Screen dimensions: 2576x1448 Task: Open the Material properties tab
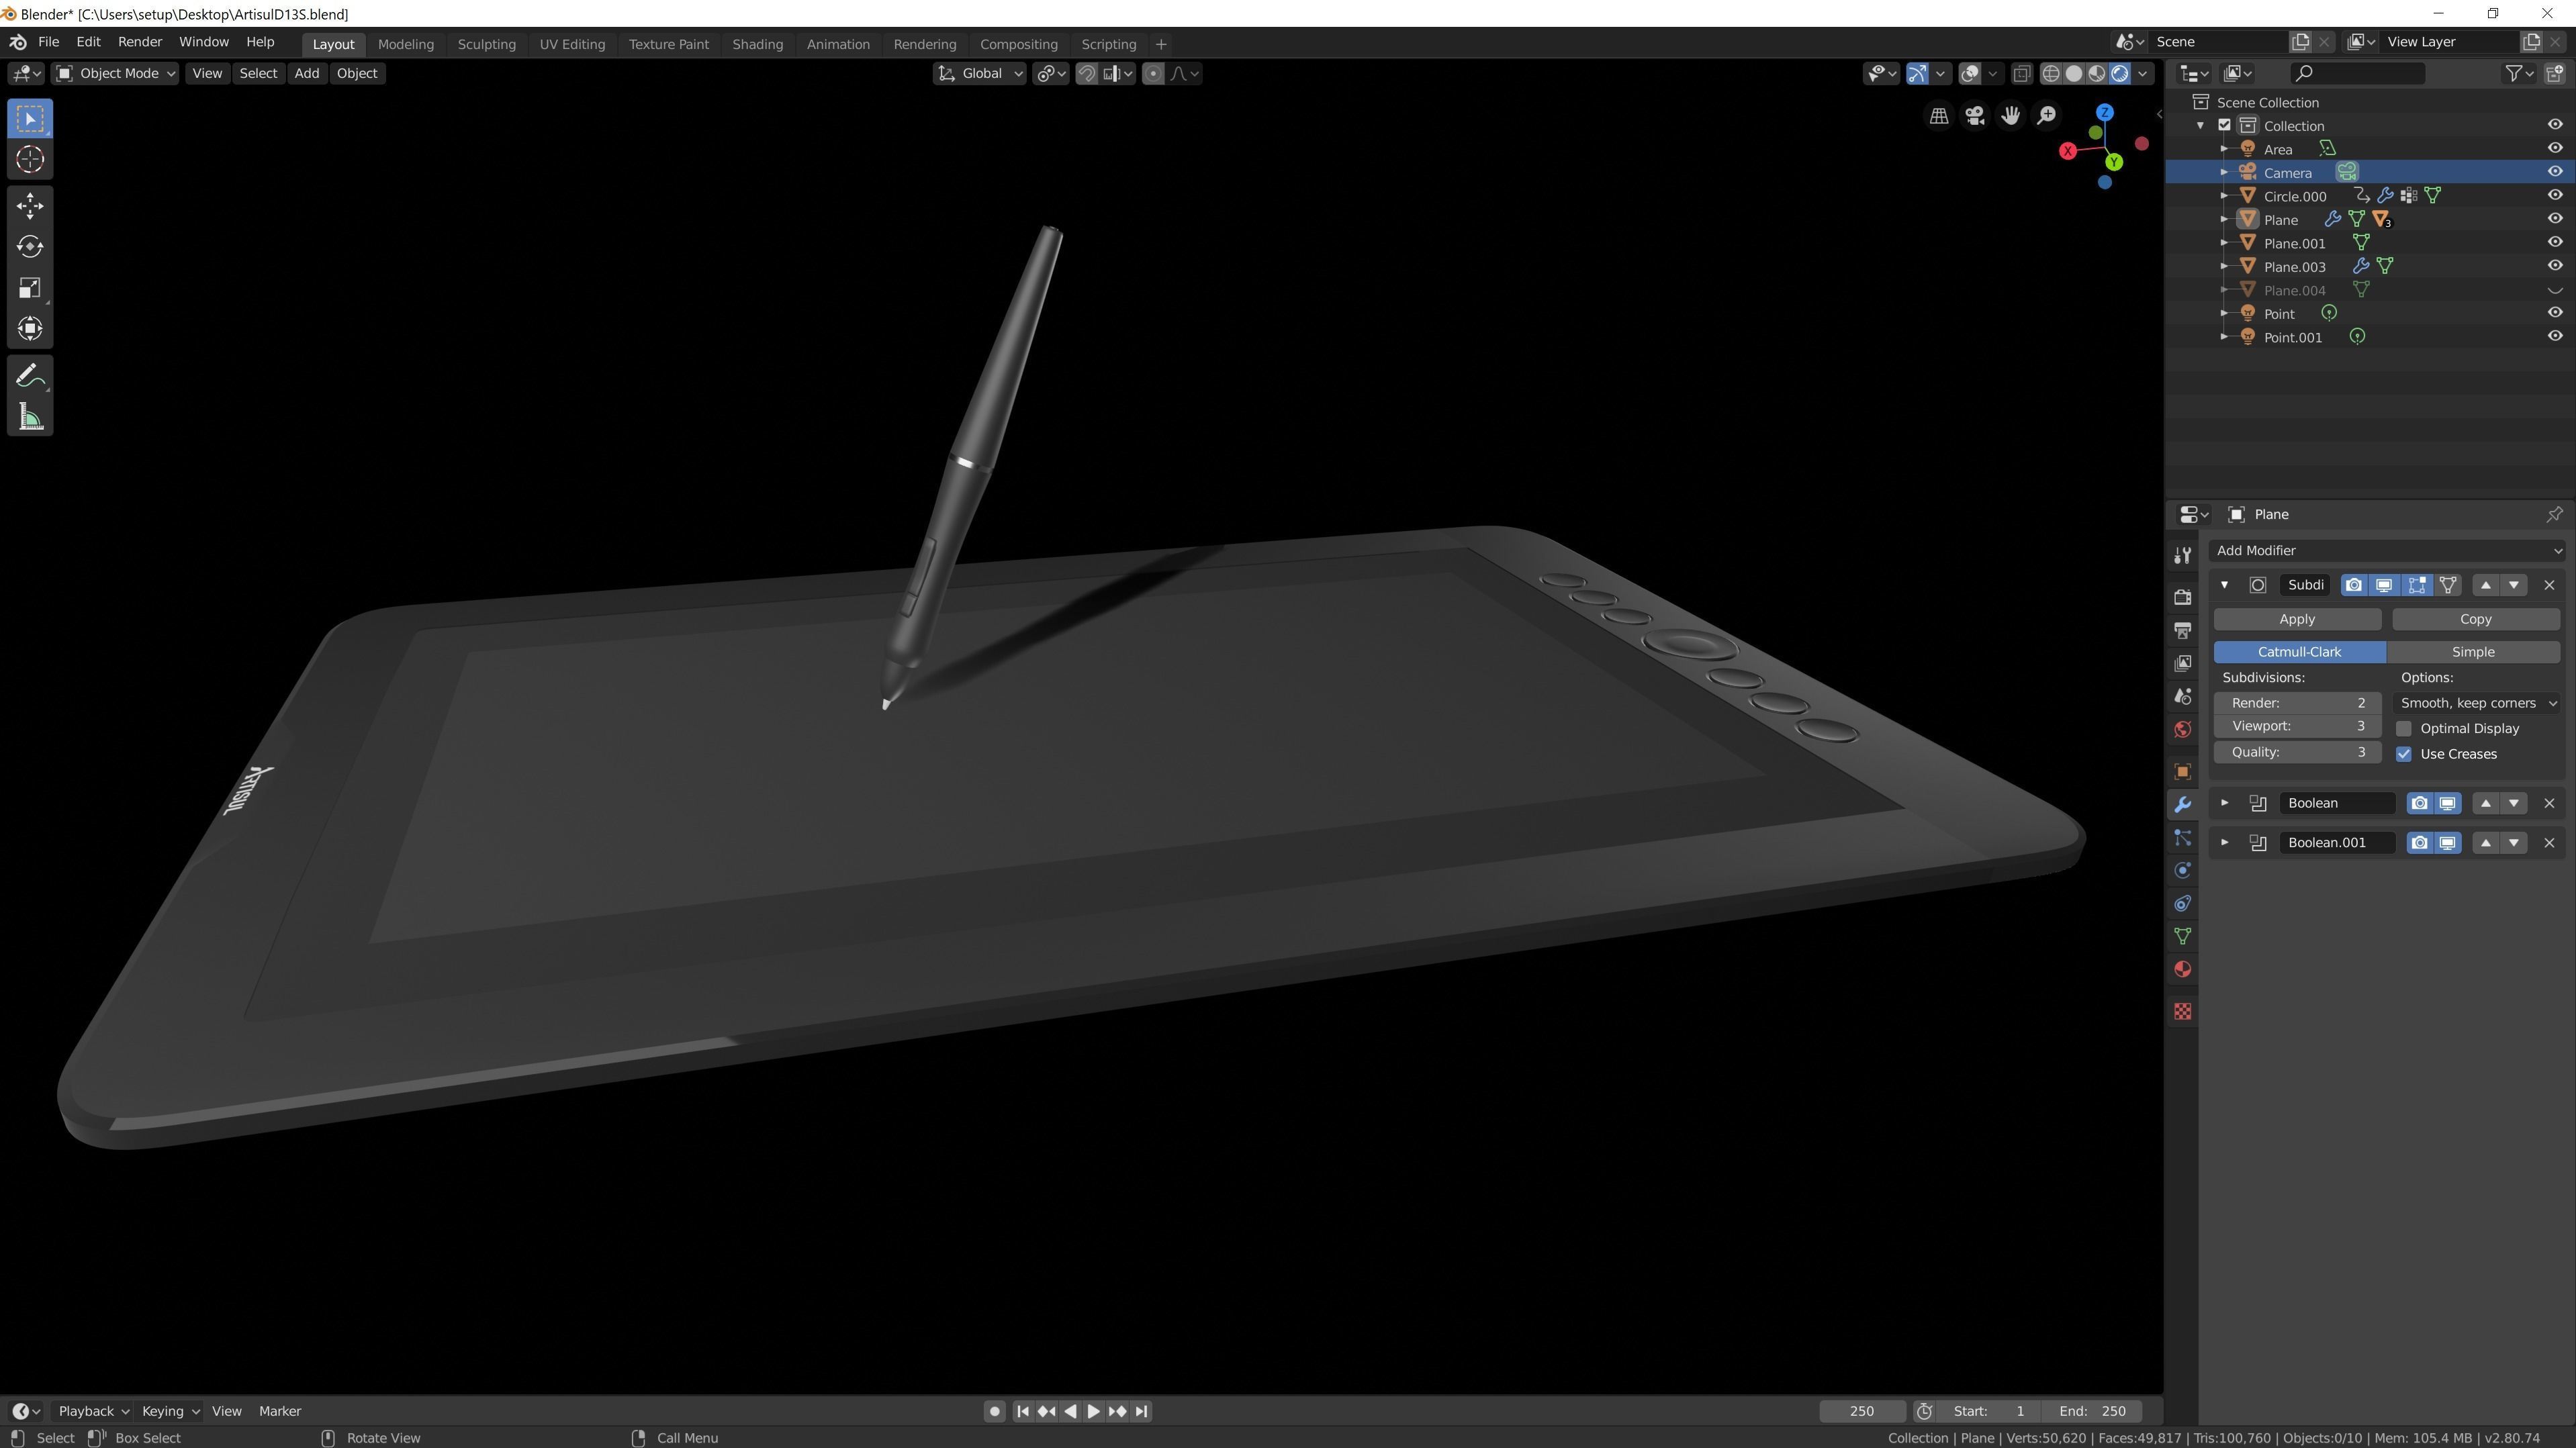[2183, 969]
